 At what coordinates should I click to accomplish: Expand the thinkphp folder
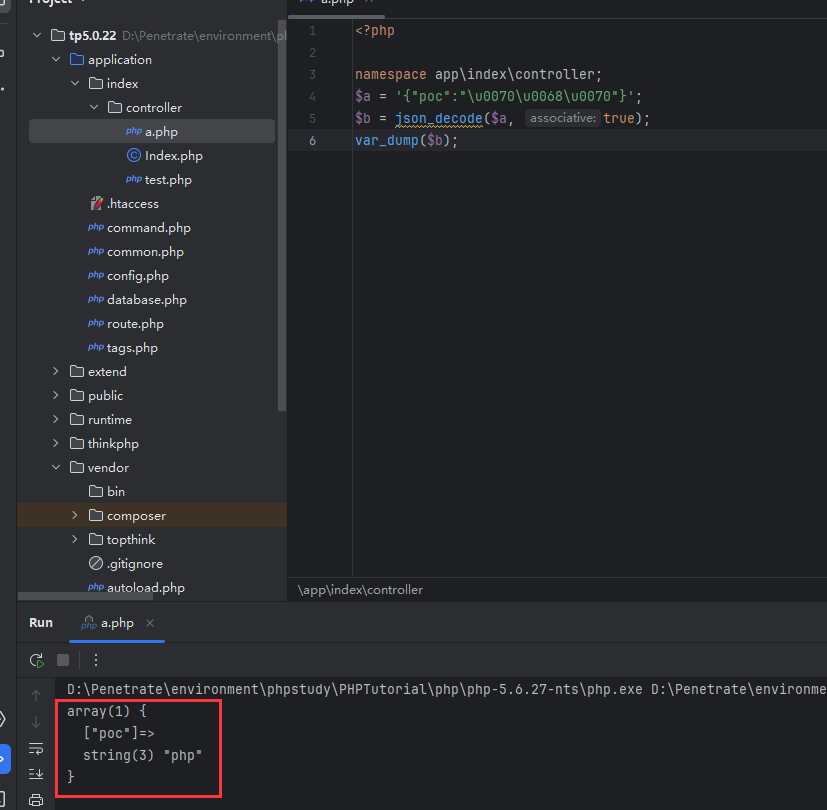56,443
